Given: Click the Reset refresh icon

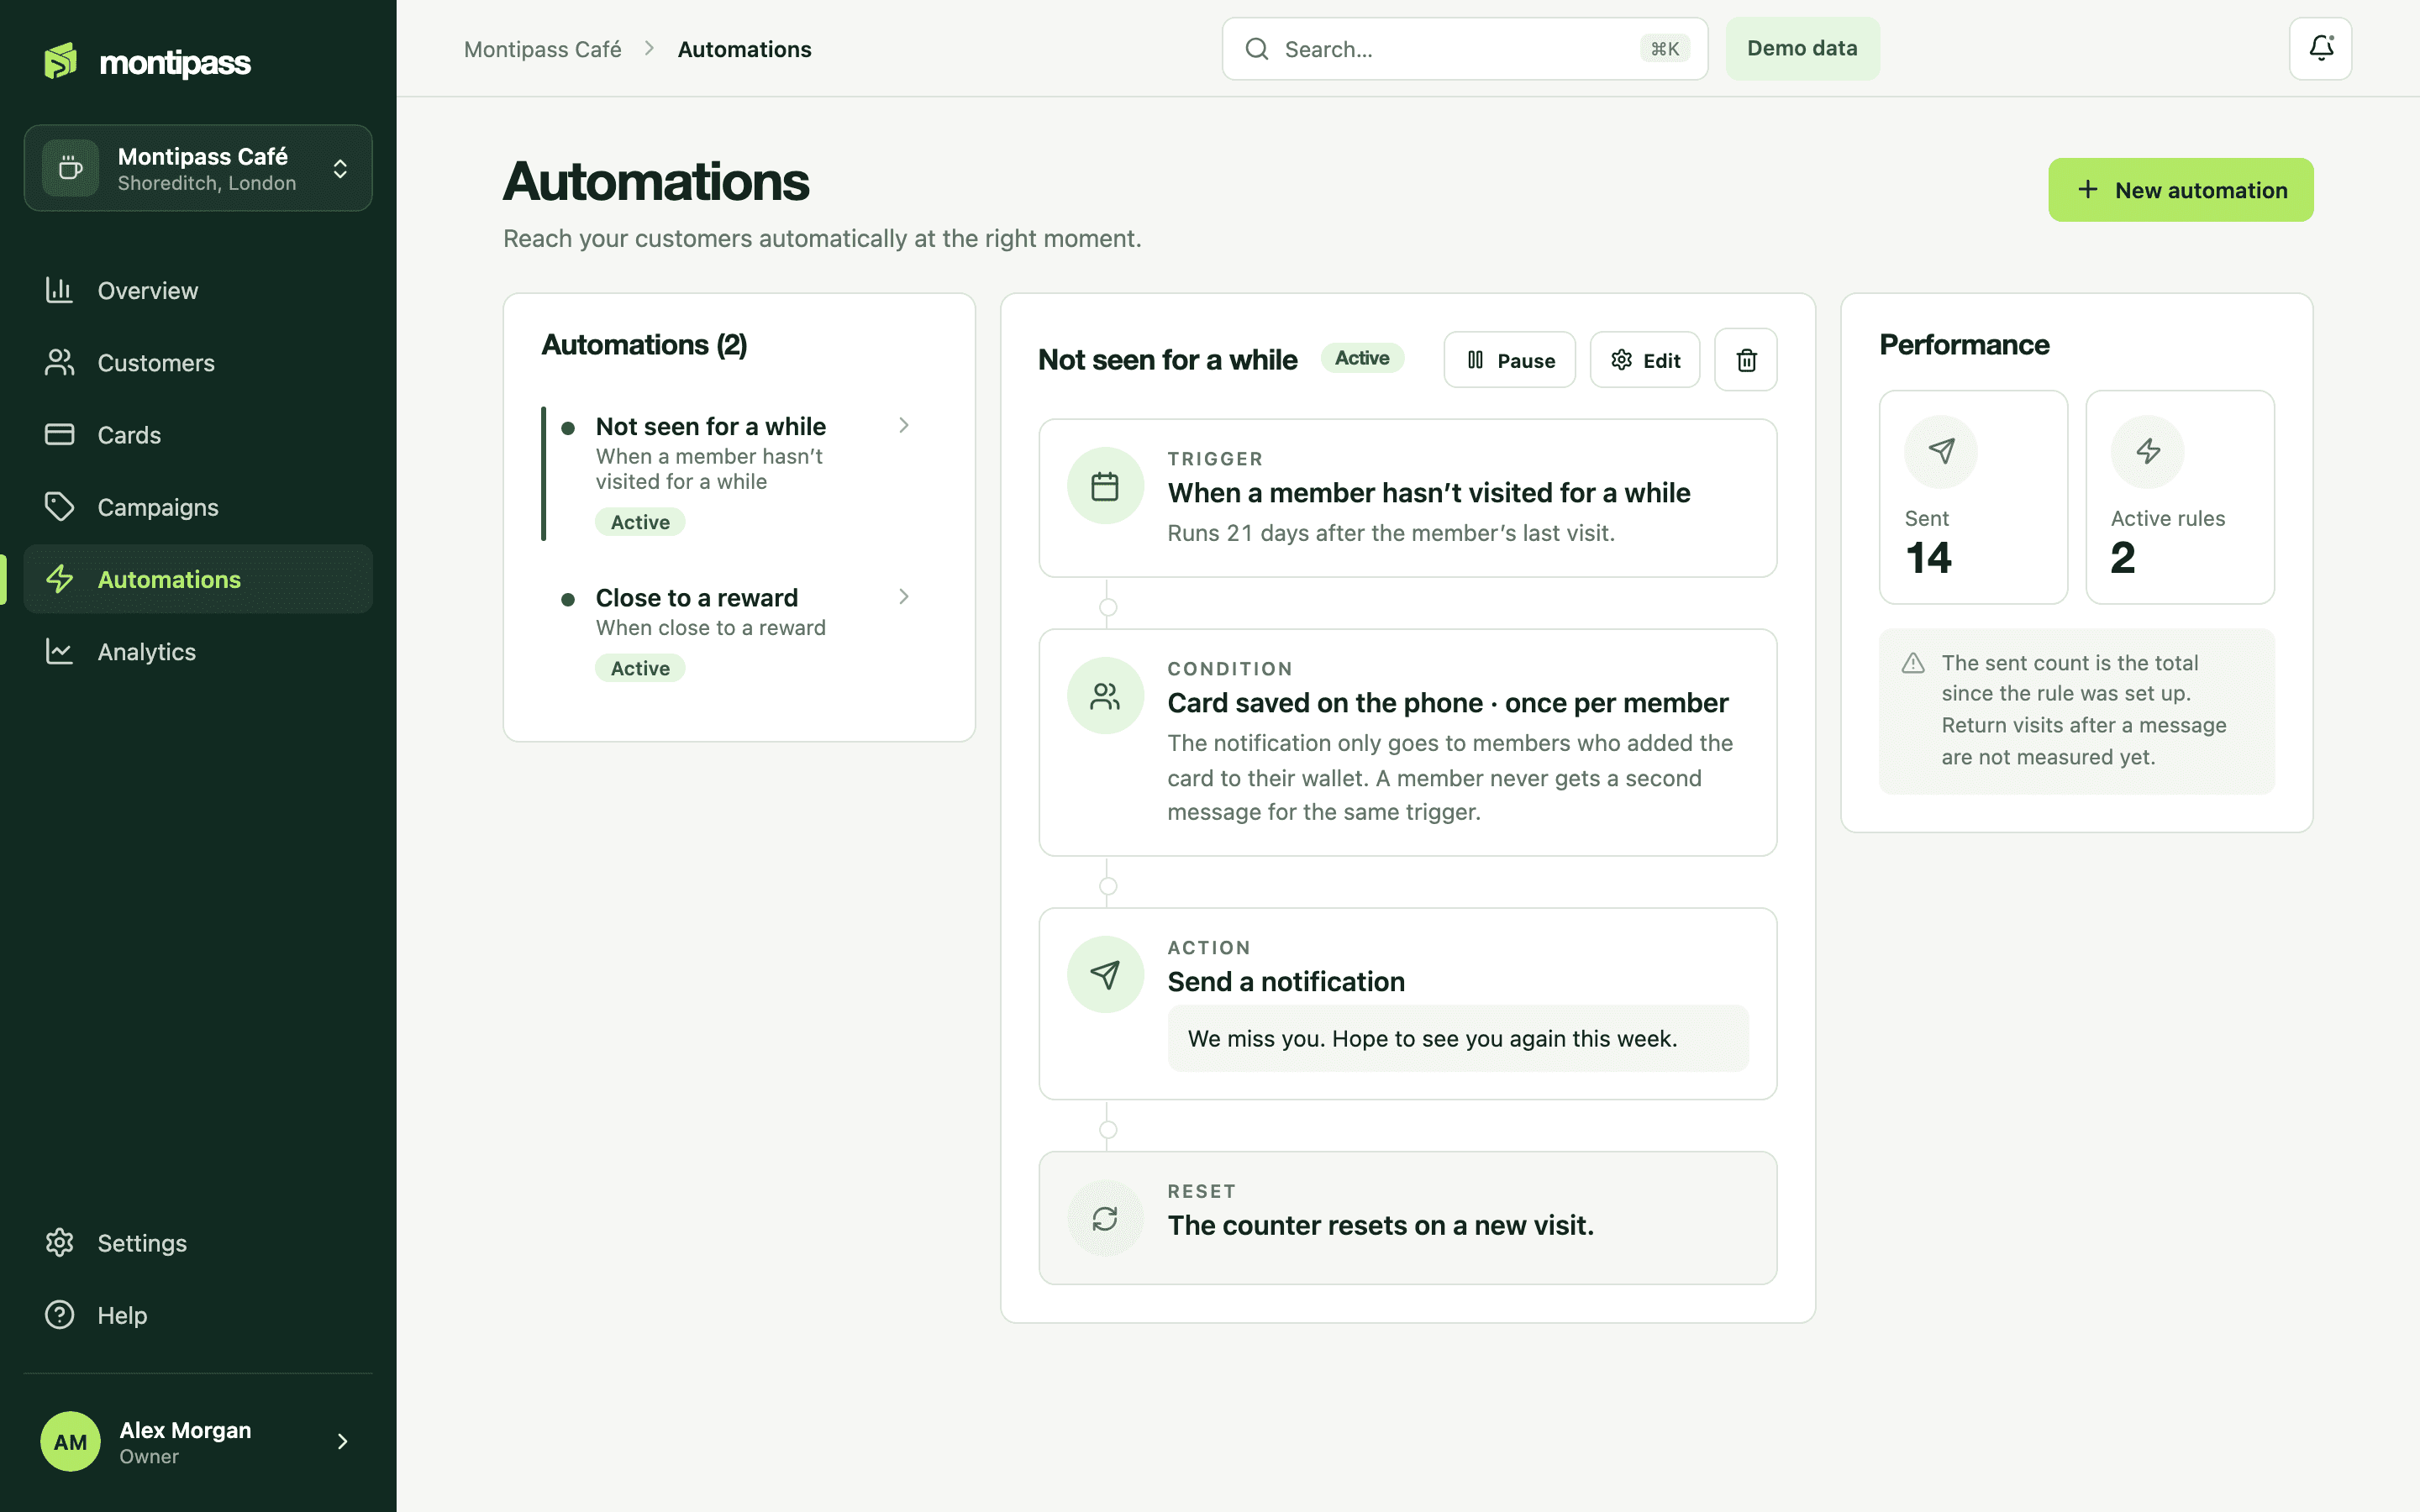Looking at the screenshot, I should 1105,1219.
